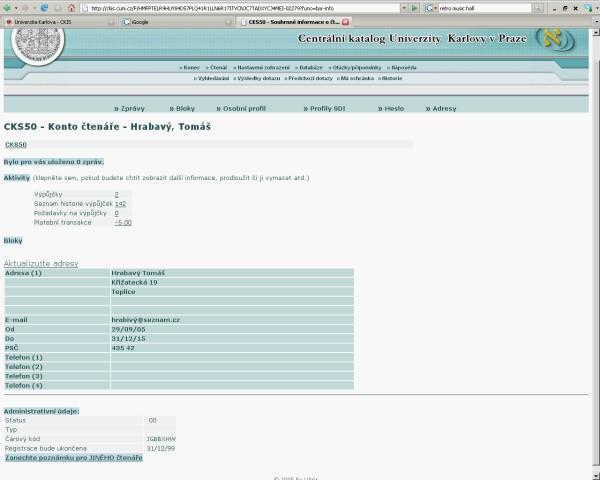Open the browser home page icon
Viewport: 600px width, 480px height.
(x=72, y=8)
